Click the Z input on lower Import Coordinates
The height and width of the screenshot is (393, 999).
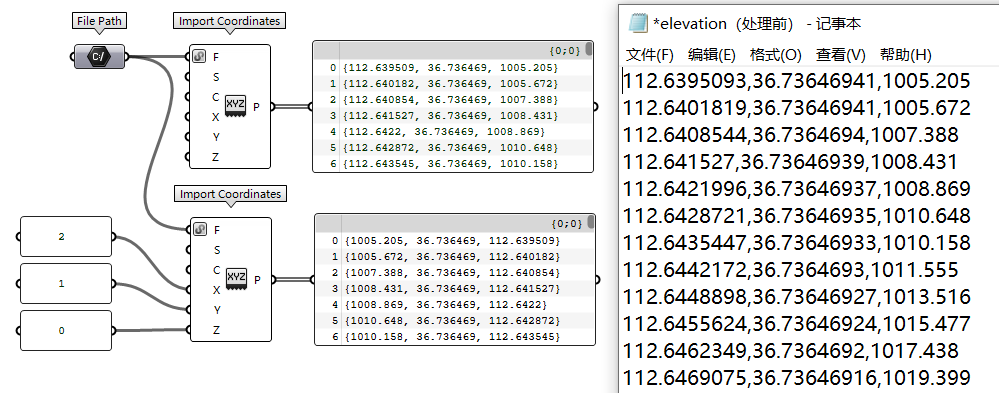click(217, 330)
